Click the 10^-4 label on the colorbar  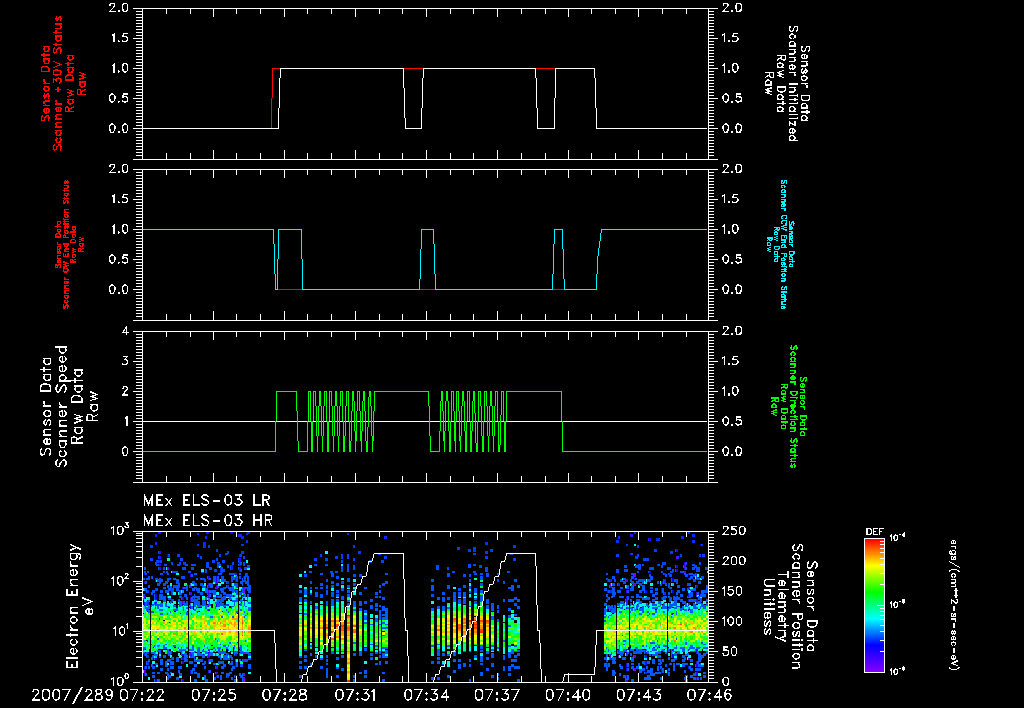(898, 538)
